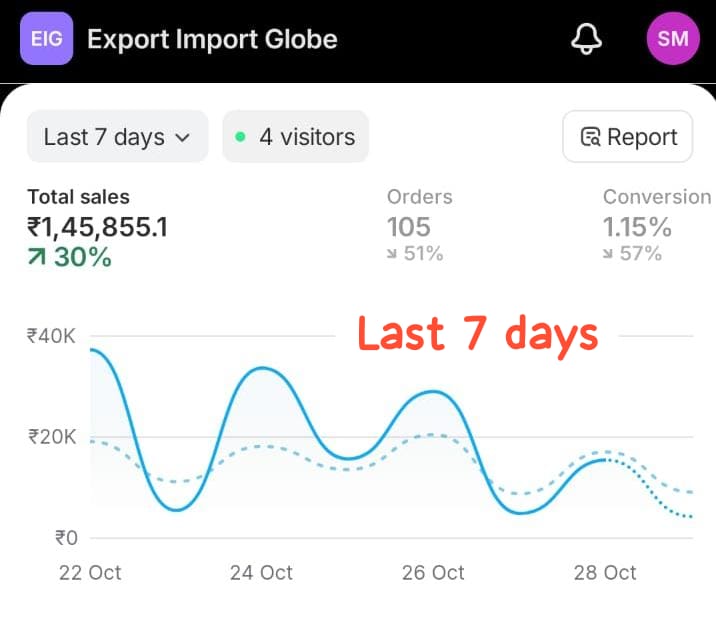Open the SM profile avatar
Image resolution: width=716 pixels, height=623 pixels.
pos(673,39)
